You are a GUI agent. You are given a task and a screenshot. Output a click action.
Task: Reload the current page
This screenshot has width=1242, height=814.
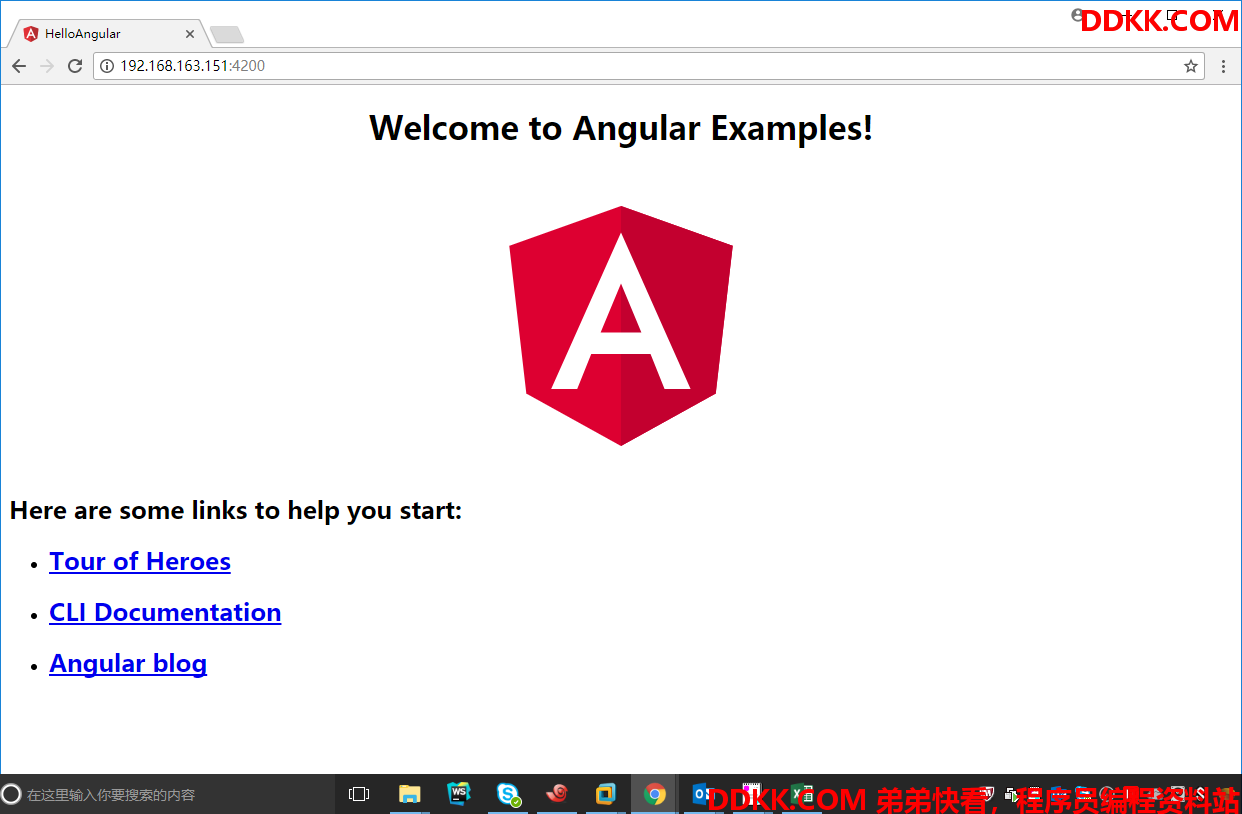point(75,66)
